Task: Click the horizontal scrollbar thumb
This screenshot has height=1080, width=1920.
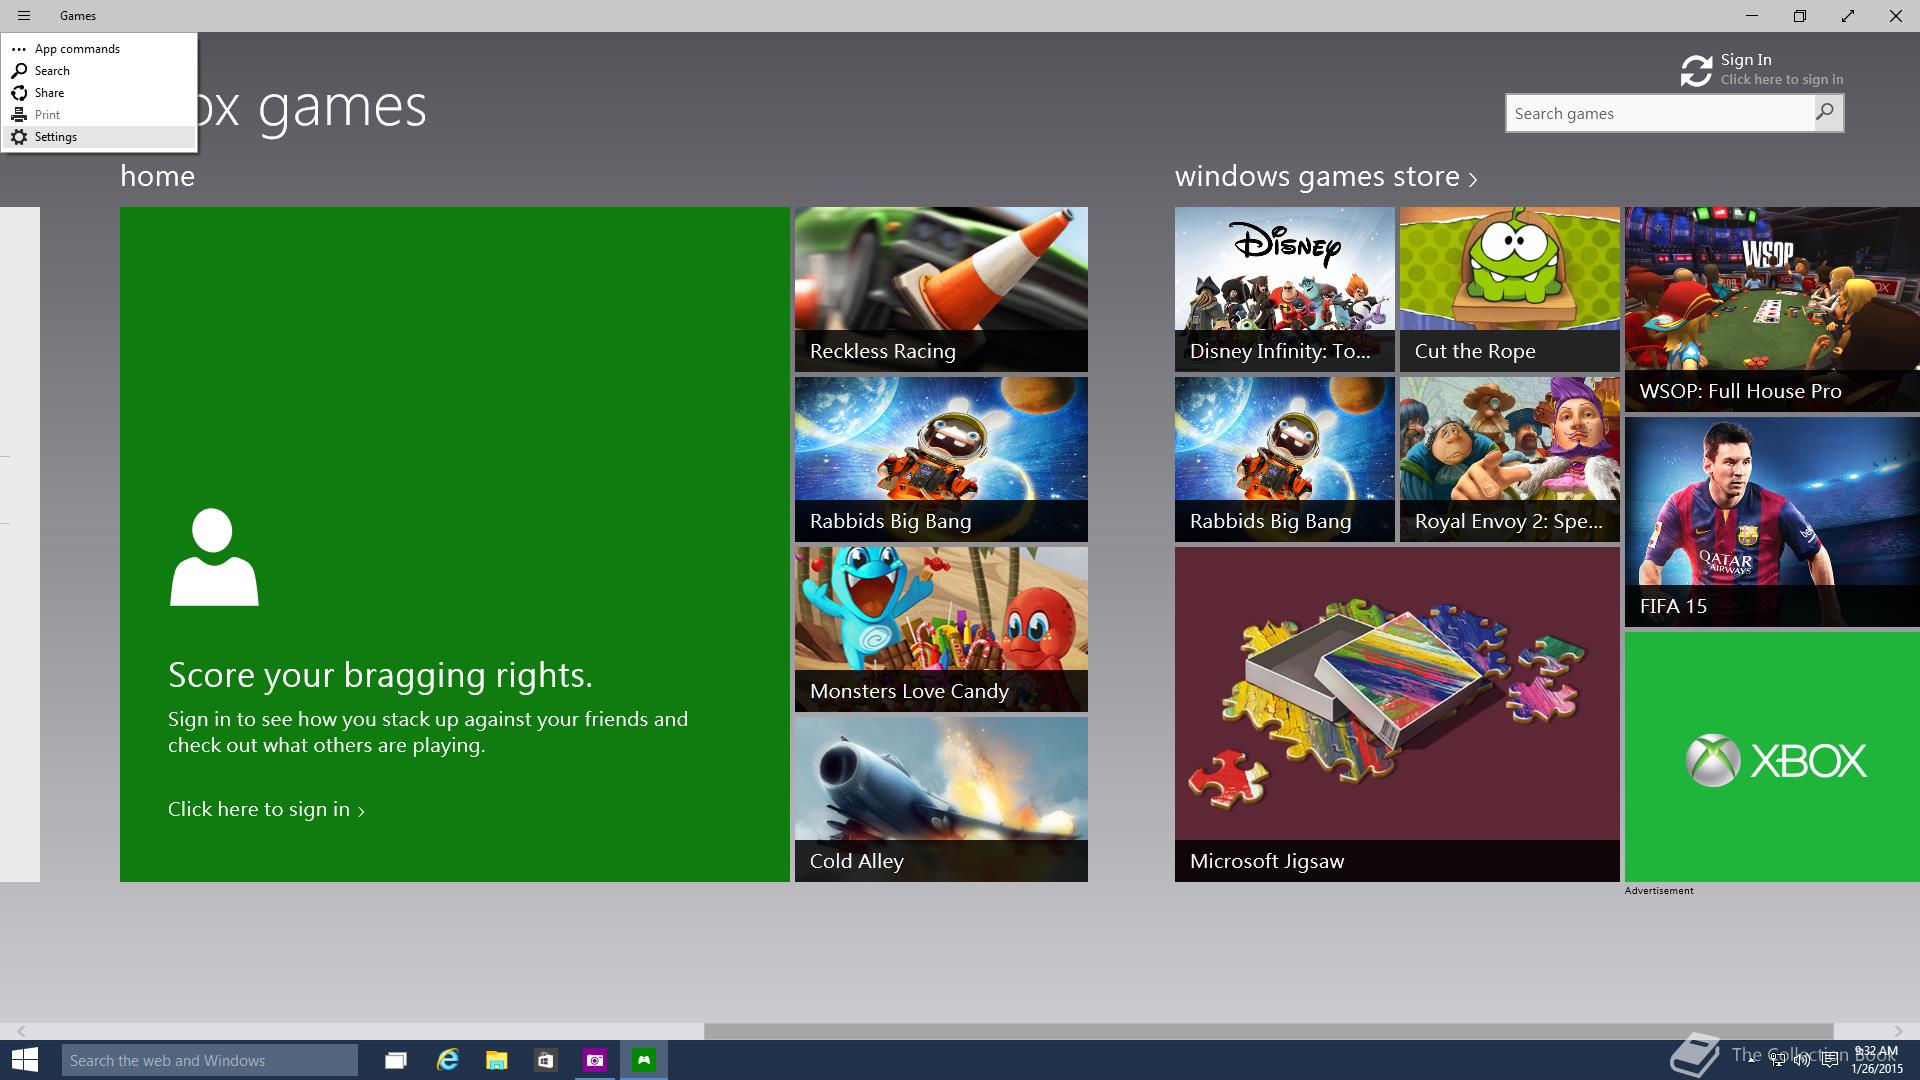Action: click(x=1268, y=1031)
